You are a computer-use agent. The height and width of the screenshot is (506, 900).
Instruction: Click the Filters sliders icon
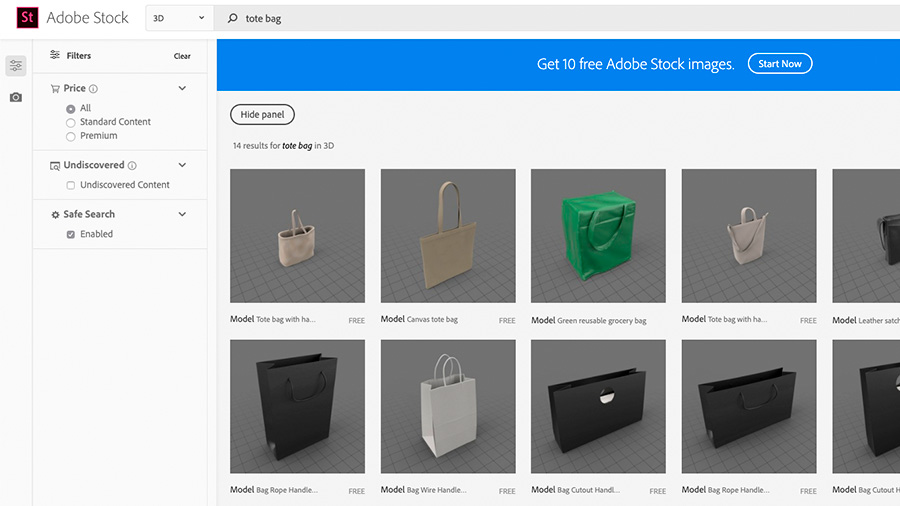pyautogui.click(x=55, y=55)
